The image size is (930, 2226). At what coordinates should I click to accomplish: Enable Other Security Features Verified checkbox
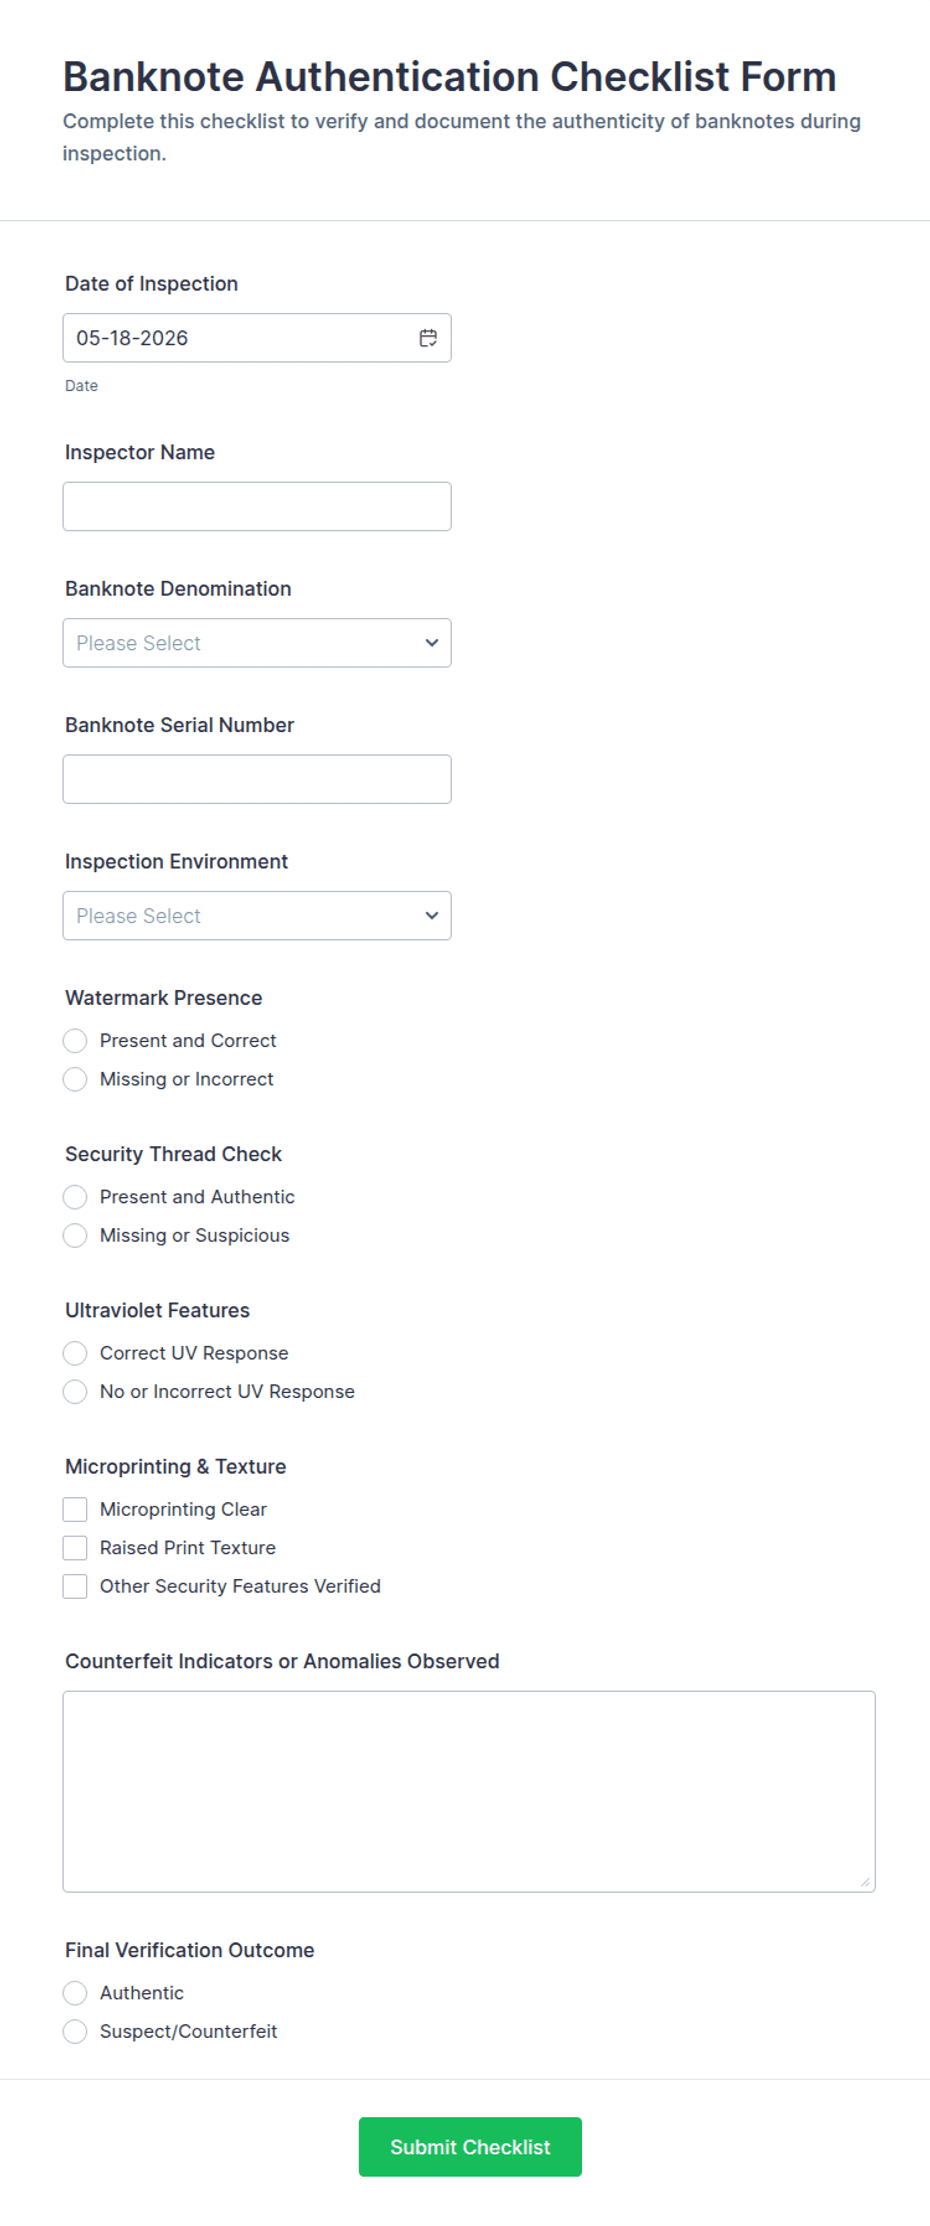point(75,1586)
